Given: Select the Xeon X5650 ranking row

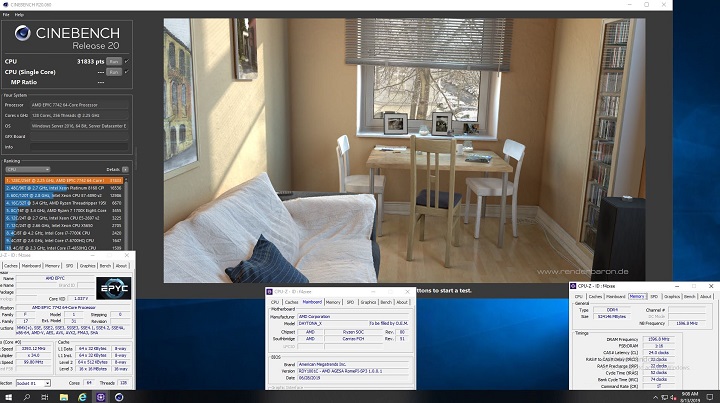Looking at the screenshot, I should coord(63,225).
